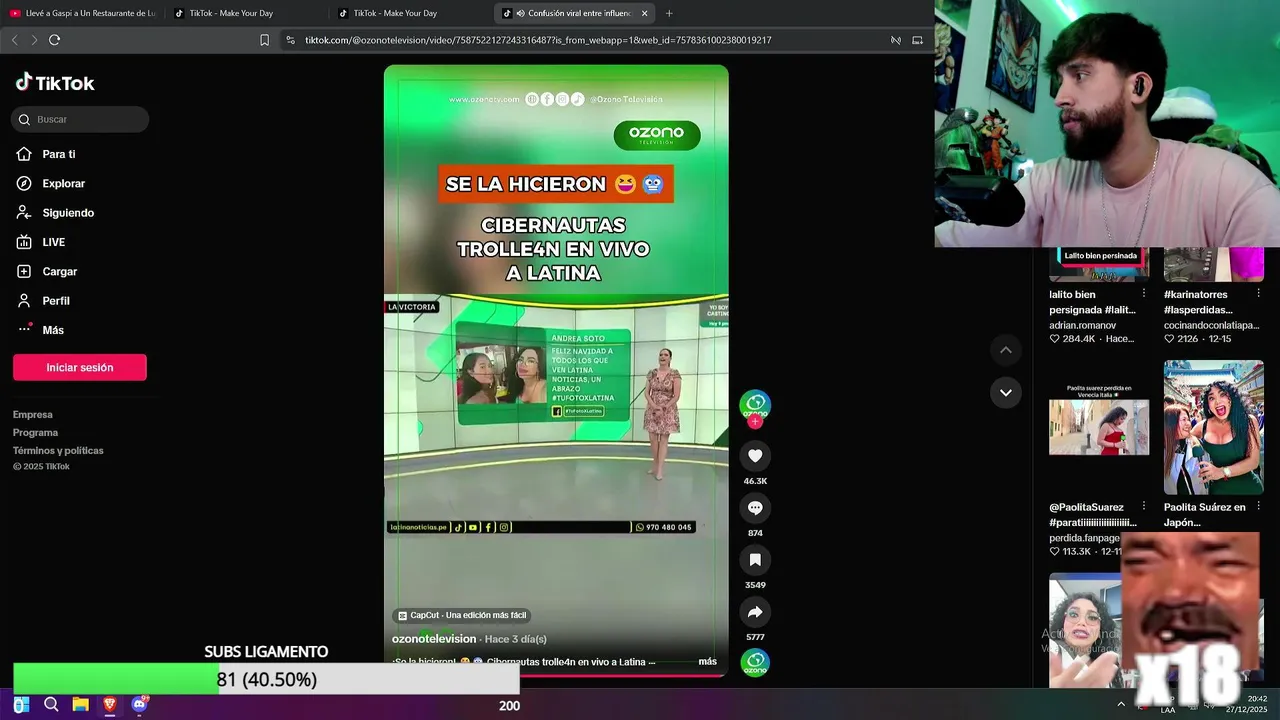Toggle the Brave shields icon in toolbar
The width and height of the screenshot is (1280, 720).
click(x=896, y=40)
